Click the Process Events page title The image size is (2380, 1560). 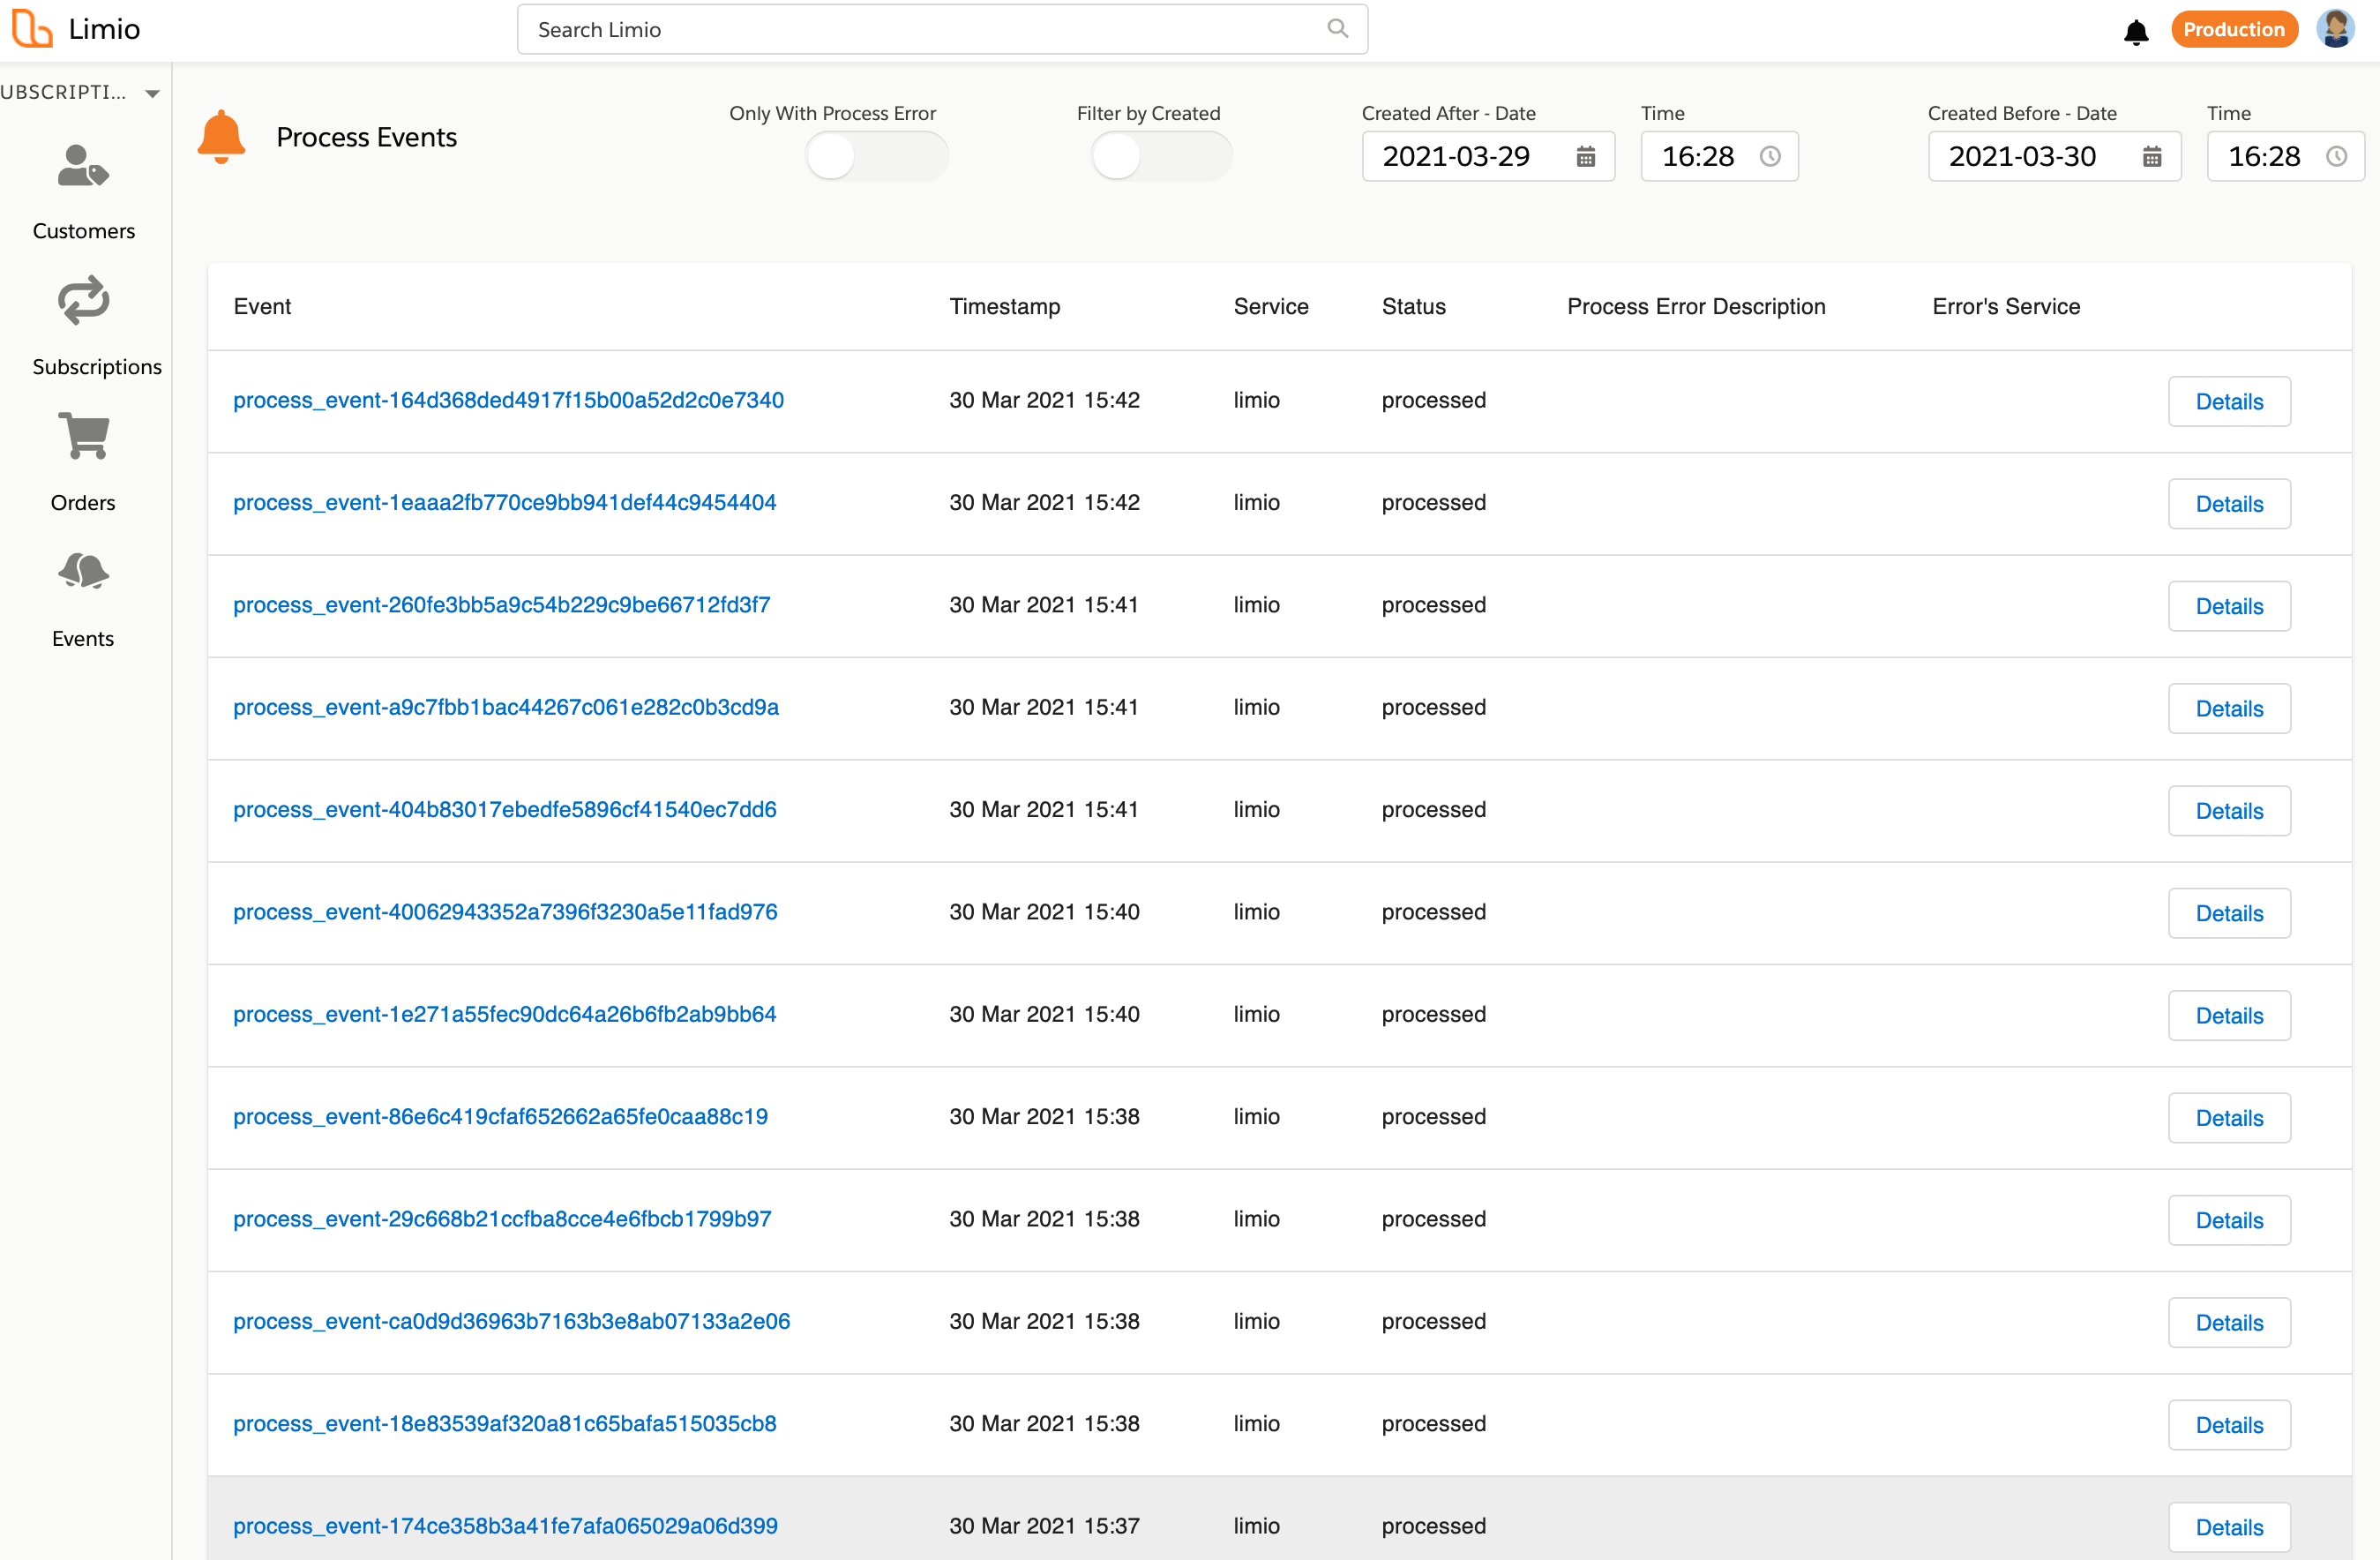point(366,137)
